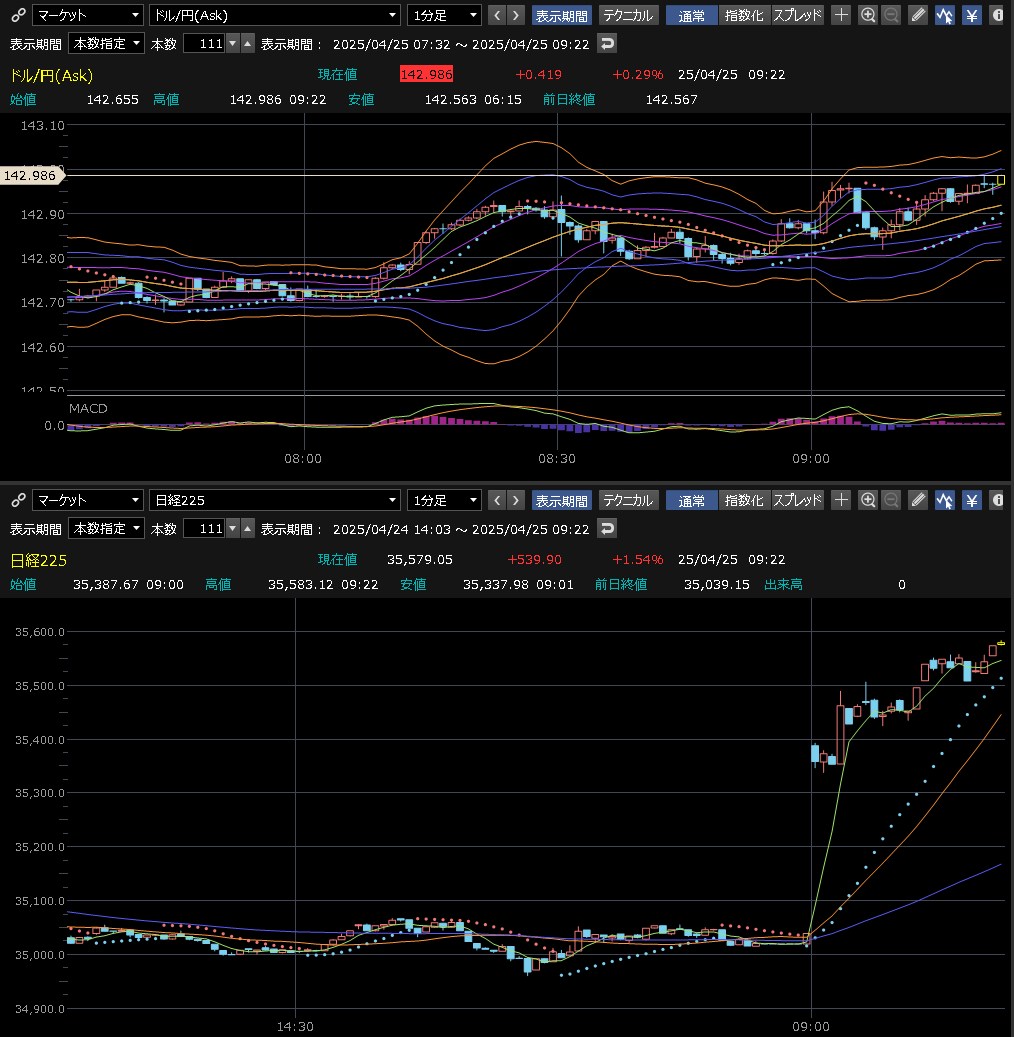Click crosshair plus icon in Nikkei chart

pyautogui.click(x=841, y=500)
